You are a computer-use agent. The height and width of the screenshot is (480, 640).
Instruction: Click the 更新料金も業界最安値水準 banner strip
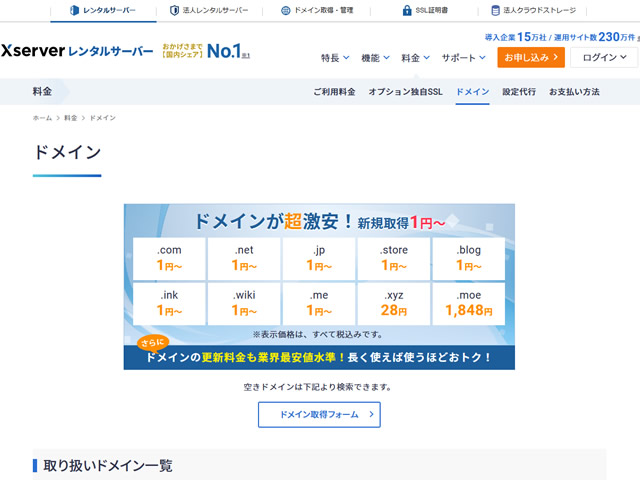pos(319,358)
